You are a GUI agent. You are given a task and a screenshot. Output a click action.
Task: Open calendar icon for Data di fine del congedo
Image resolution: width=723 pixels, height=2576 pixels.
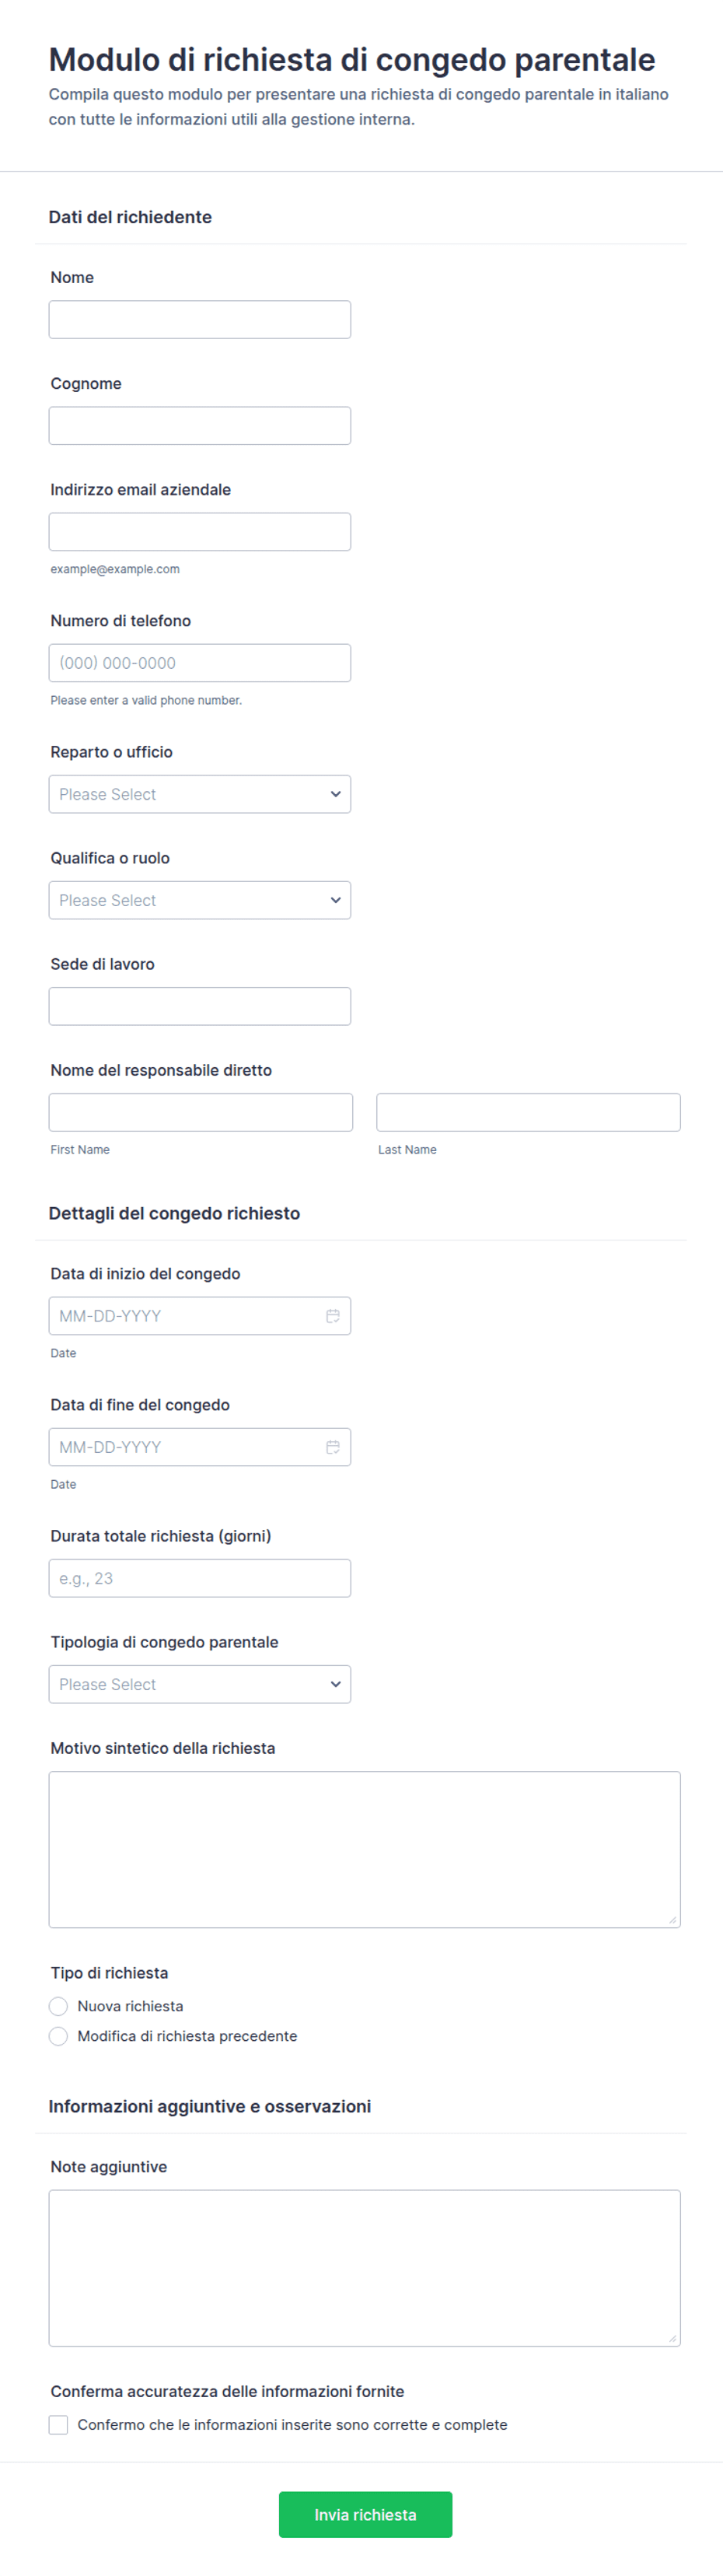(333, 1447)
